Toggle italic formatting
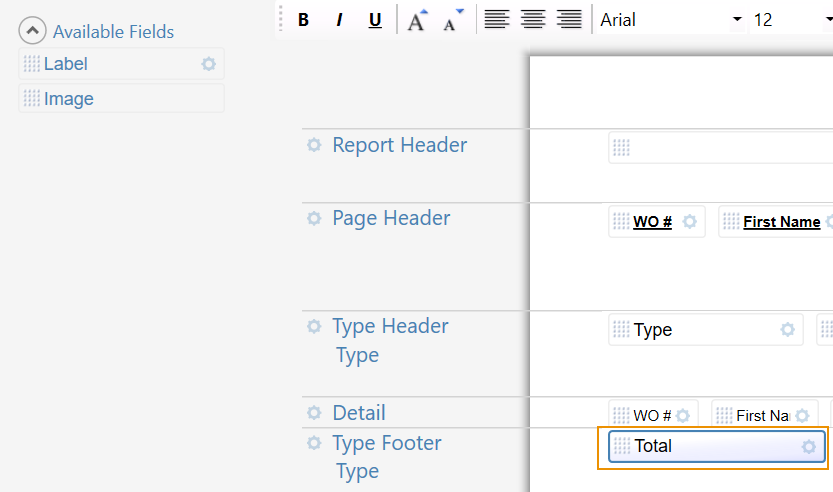Image resolution: width=833 pixels, height=492 pixels. pyautogui.click(x=339, y=20)
